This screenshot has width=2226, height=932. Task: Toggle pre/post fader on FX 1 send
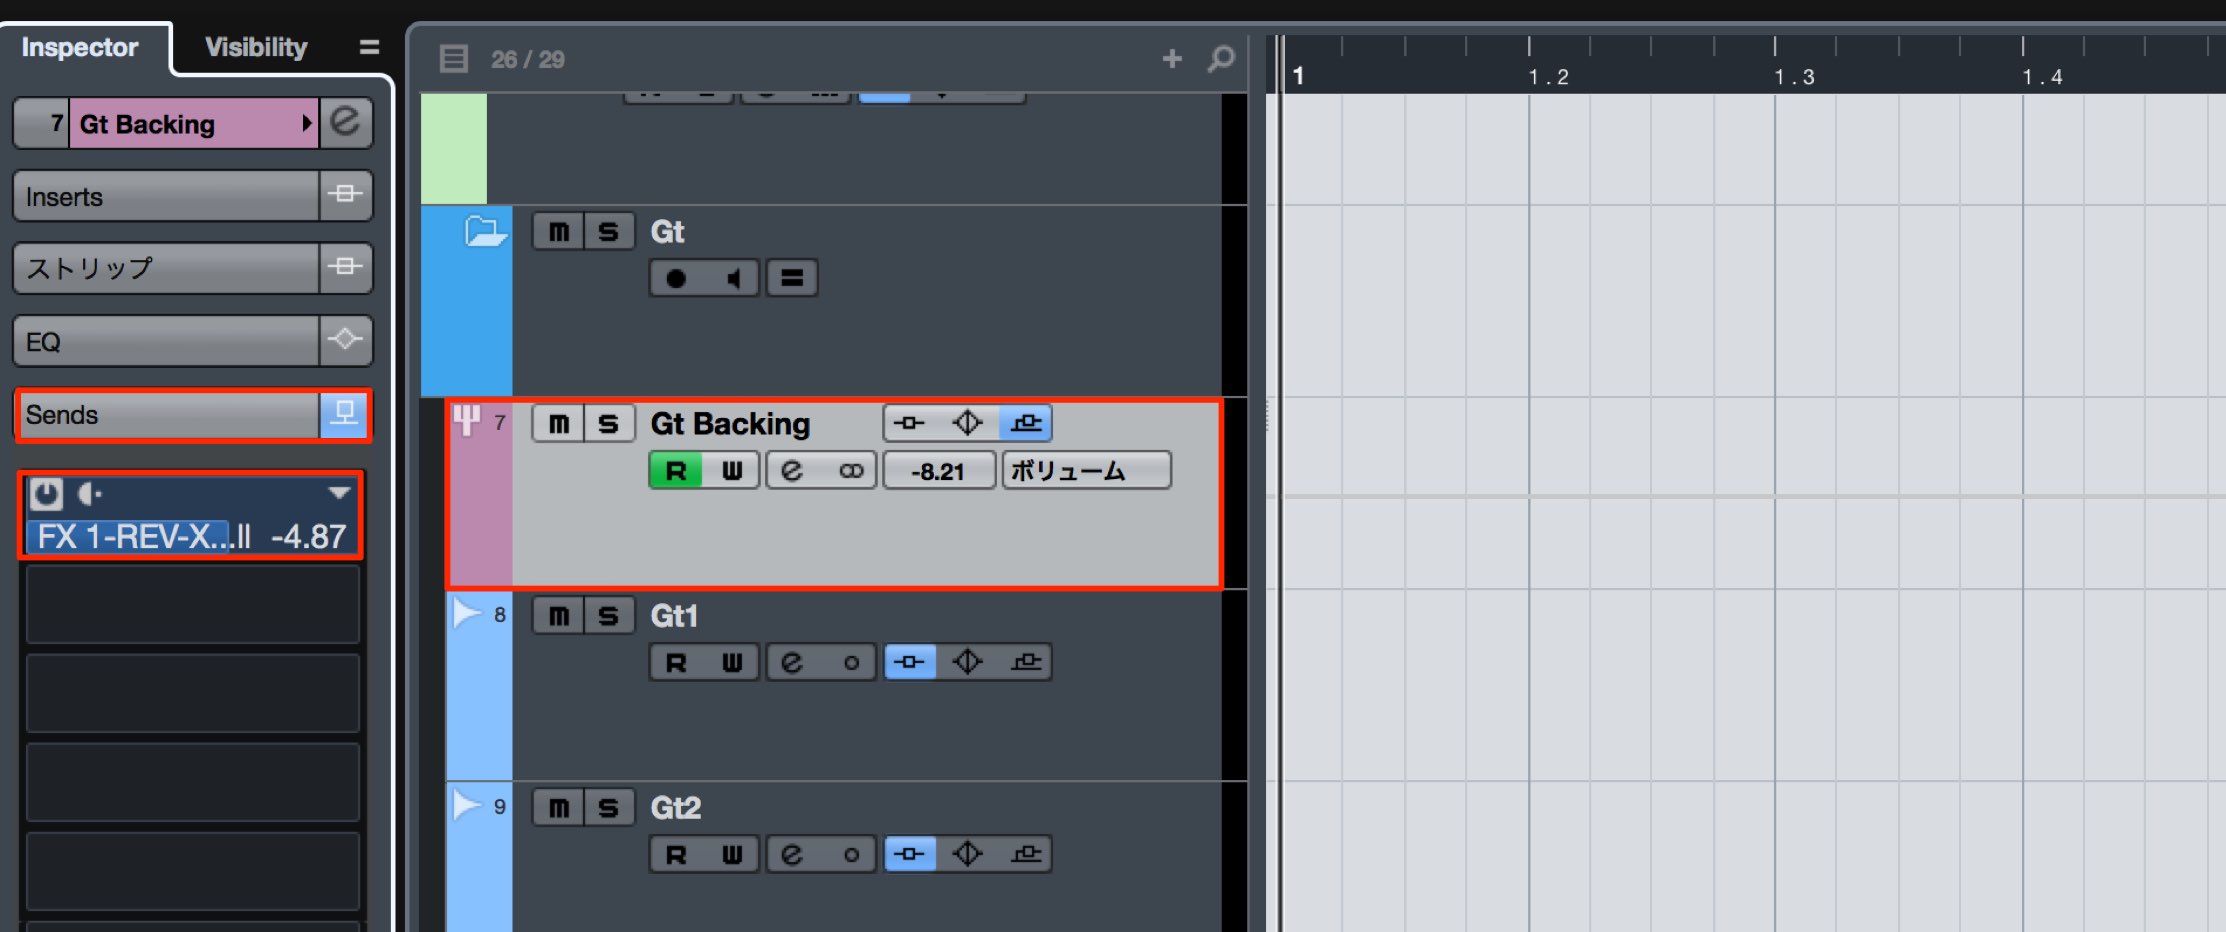click(x=90, y=493)
